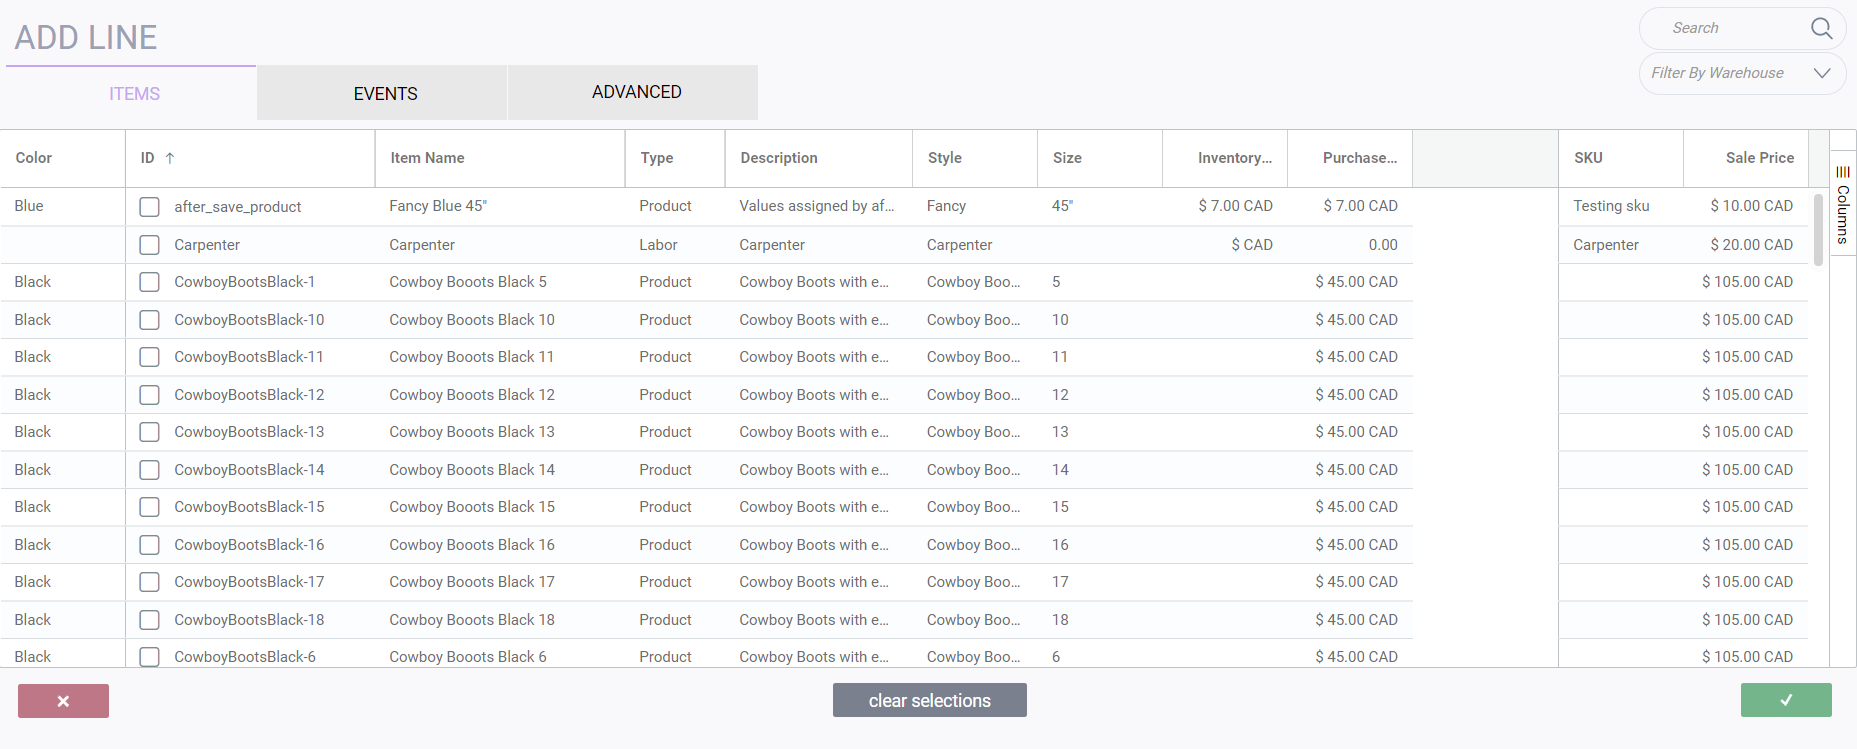The image size is (1857, 749).
Task: Toggle the CowboyBootsBlack-17 checkbox
Action: click(150, 582)
